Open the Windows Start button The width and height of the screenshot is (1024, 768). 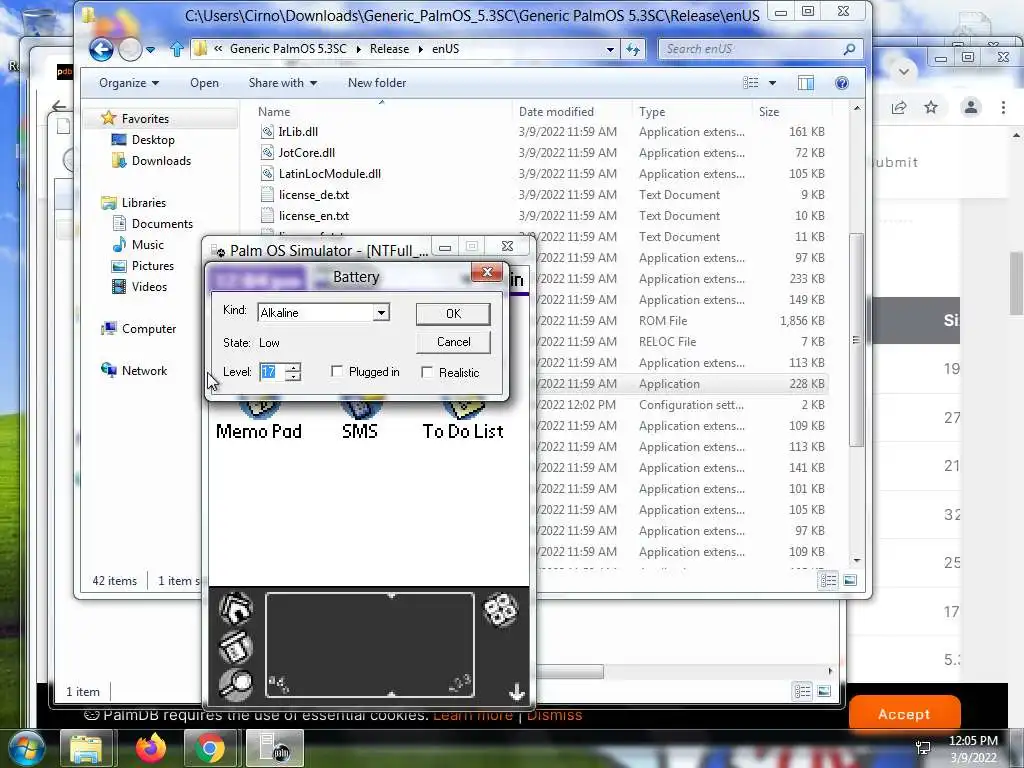[27, 748]
